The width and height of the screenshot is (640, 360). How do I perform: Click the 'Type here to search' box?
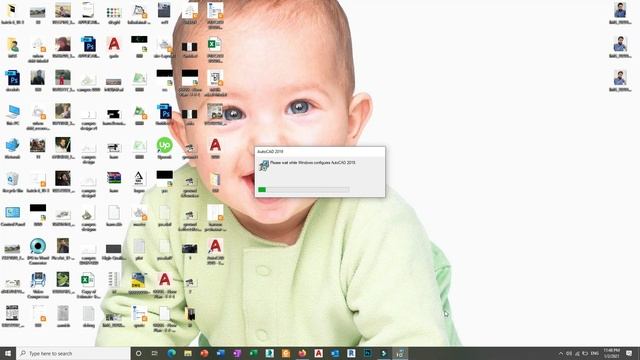click(73, 353)
